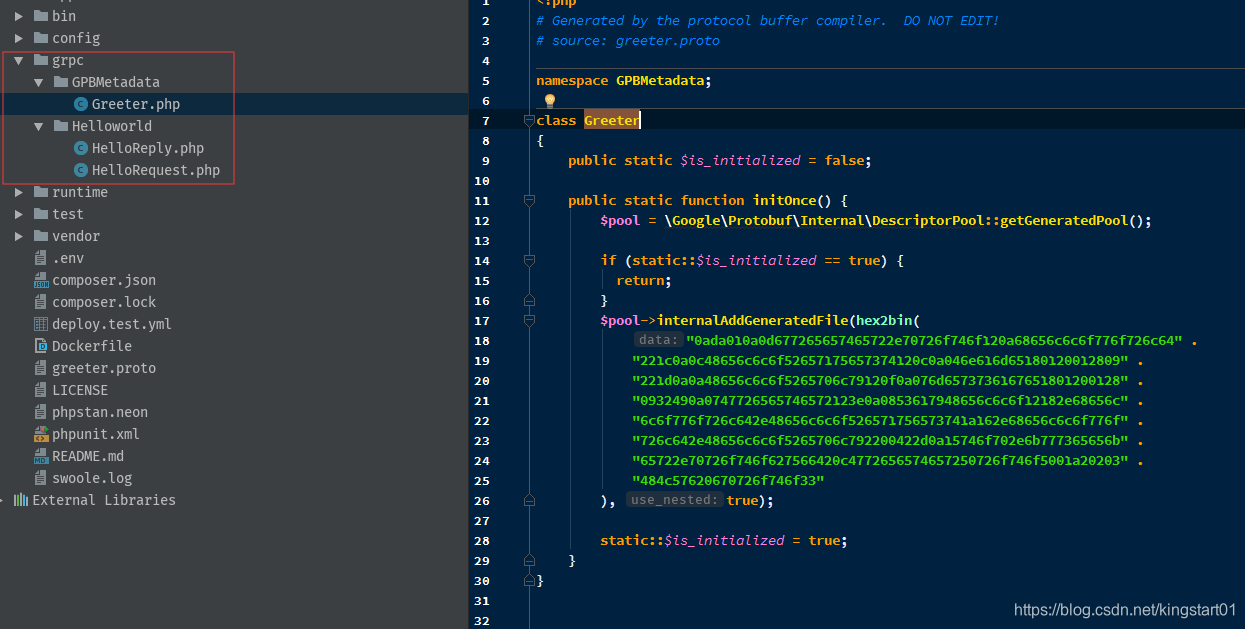The image size is (1245, 629).
Task: Click the README.md file icon
Action: (x=41, y=456)
